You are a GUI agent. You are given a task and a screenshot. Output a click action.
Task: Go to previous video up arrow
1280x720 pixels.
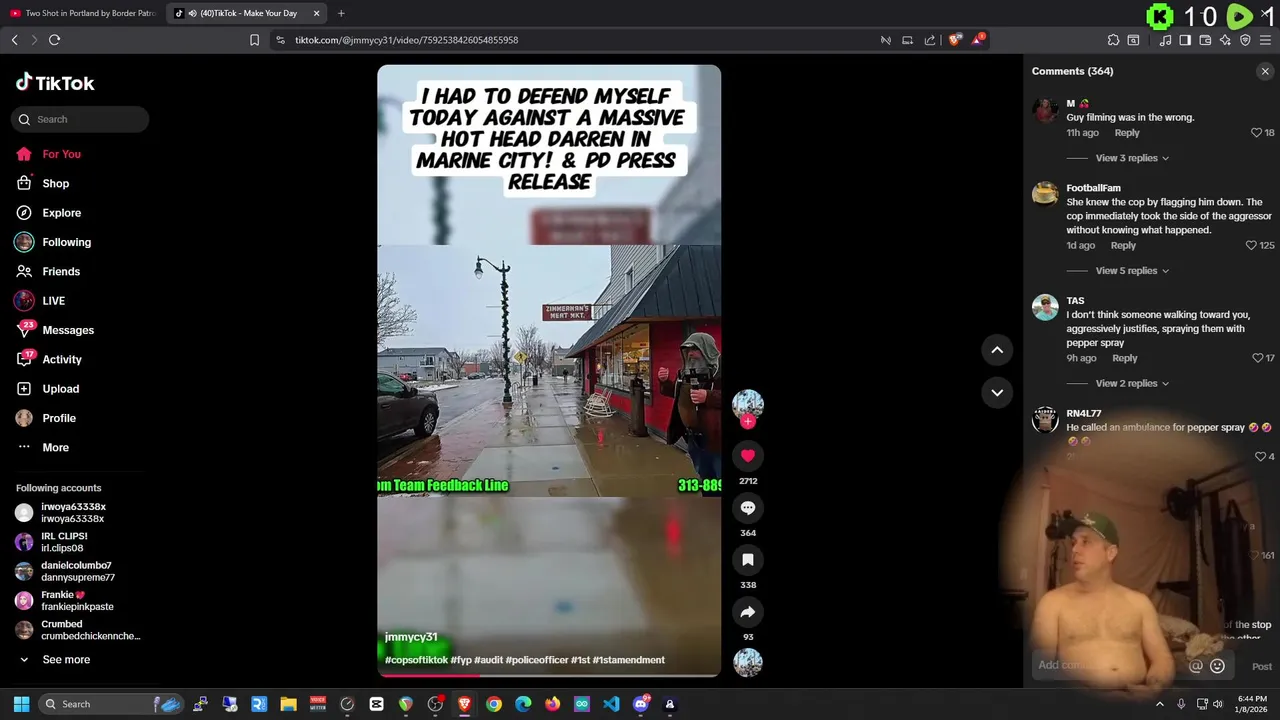click(997, 350)
